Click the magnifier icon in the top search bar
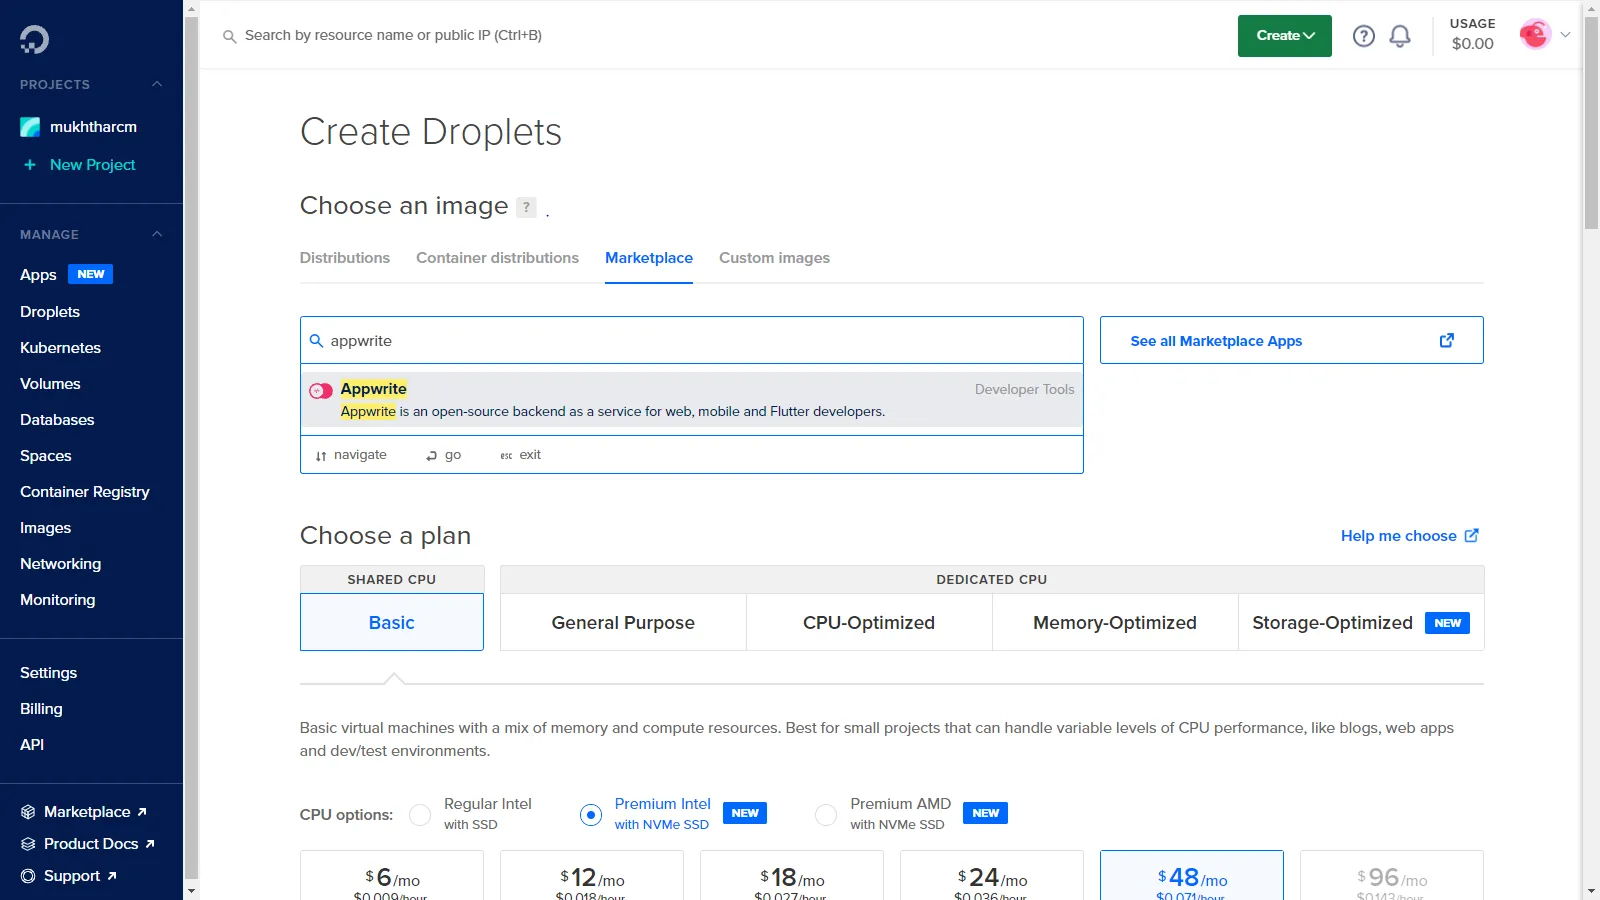 229,35
